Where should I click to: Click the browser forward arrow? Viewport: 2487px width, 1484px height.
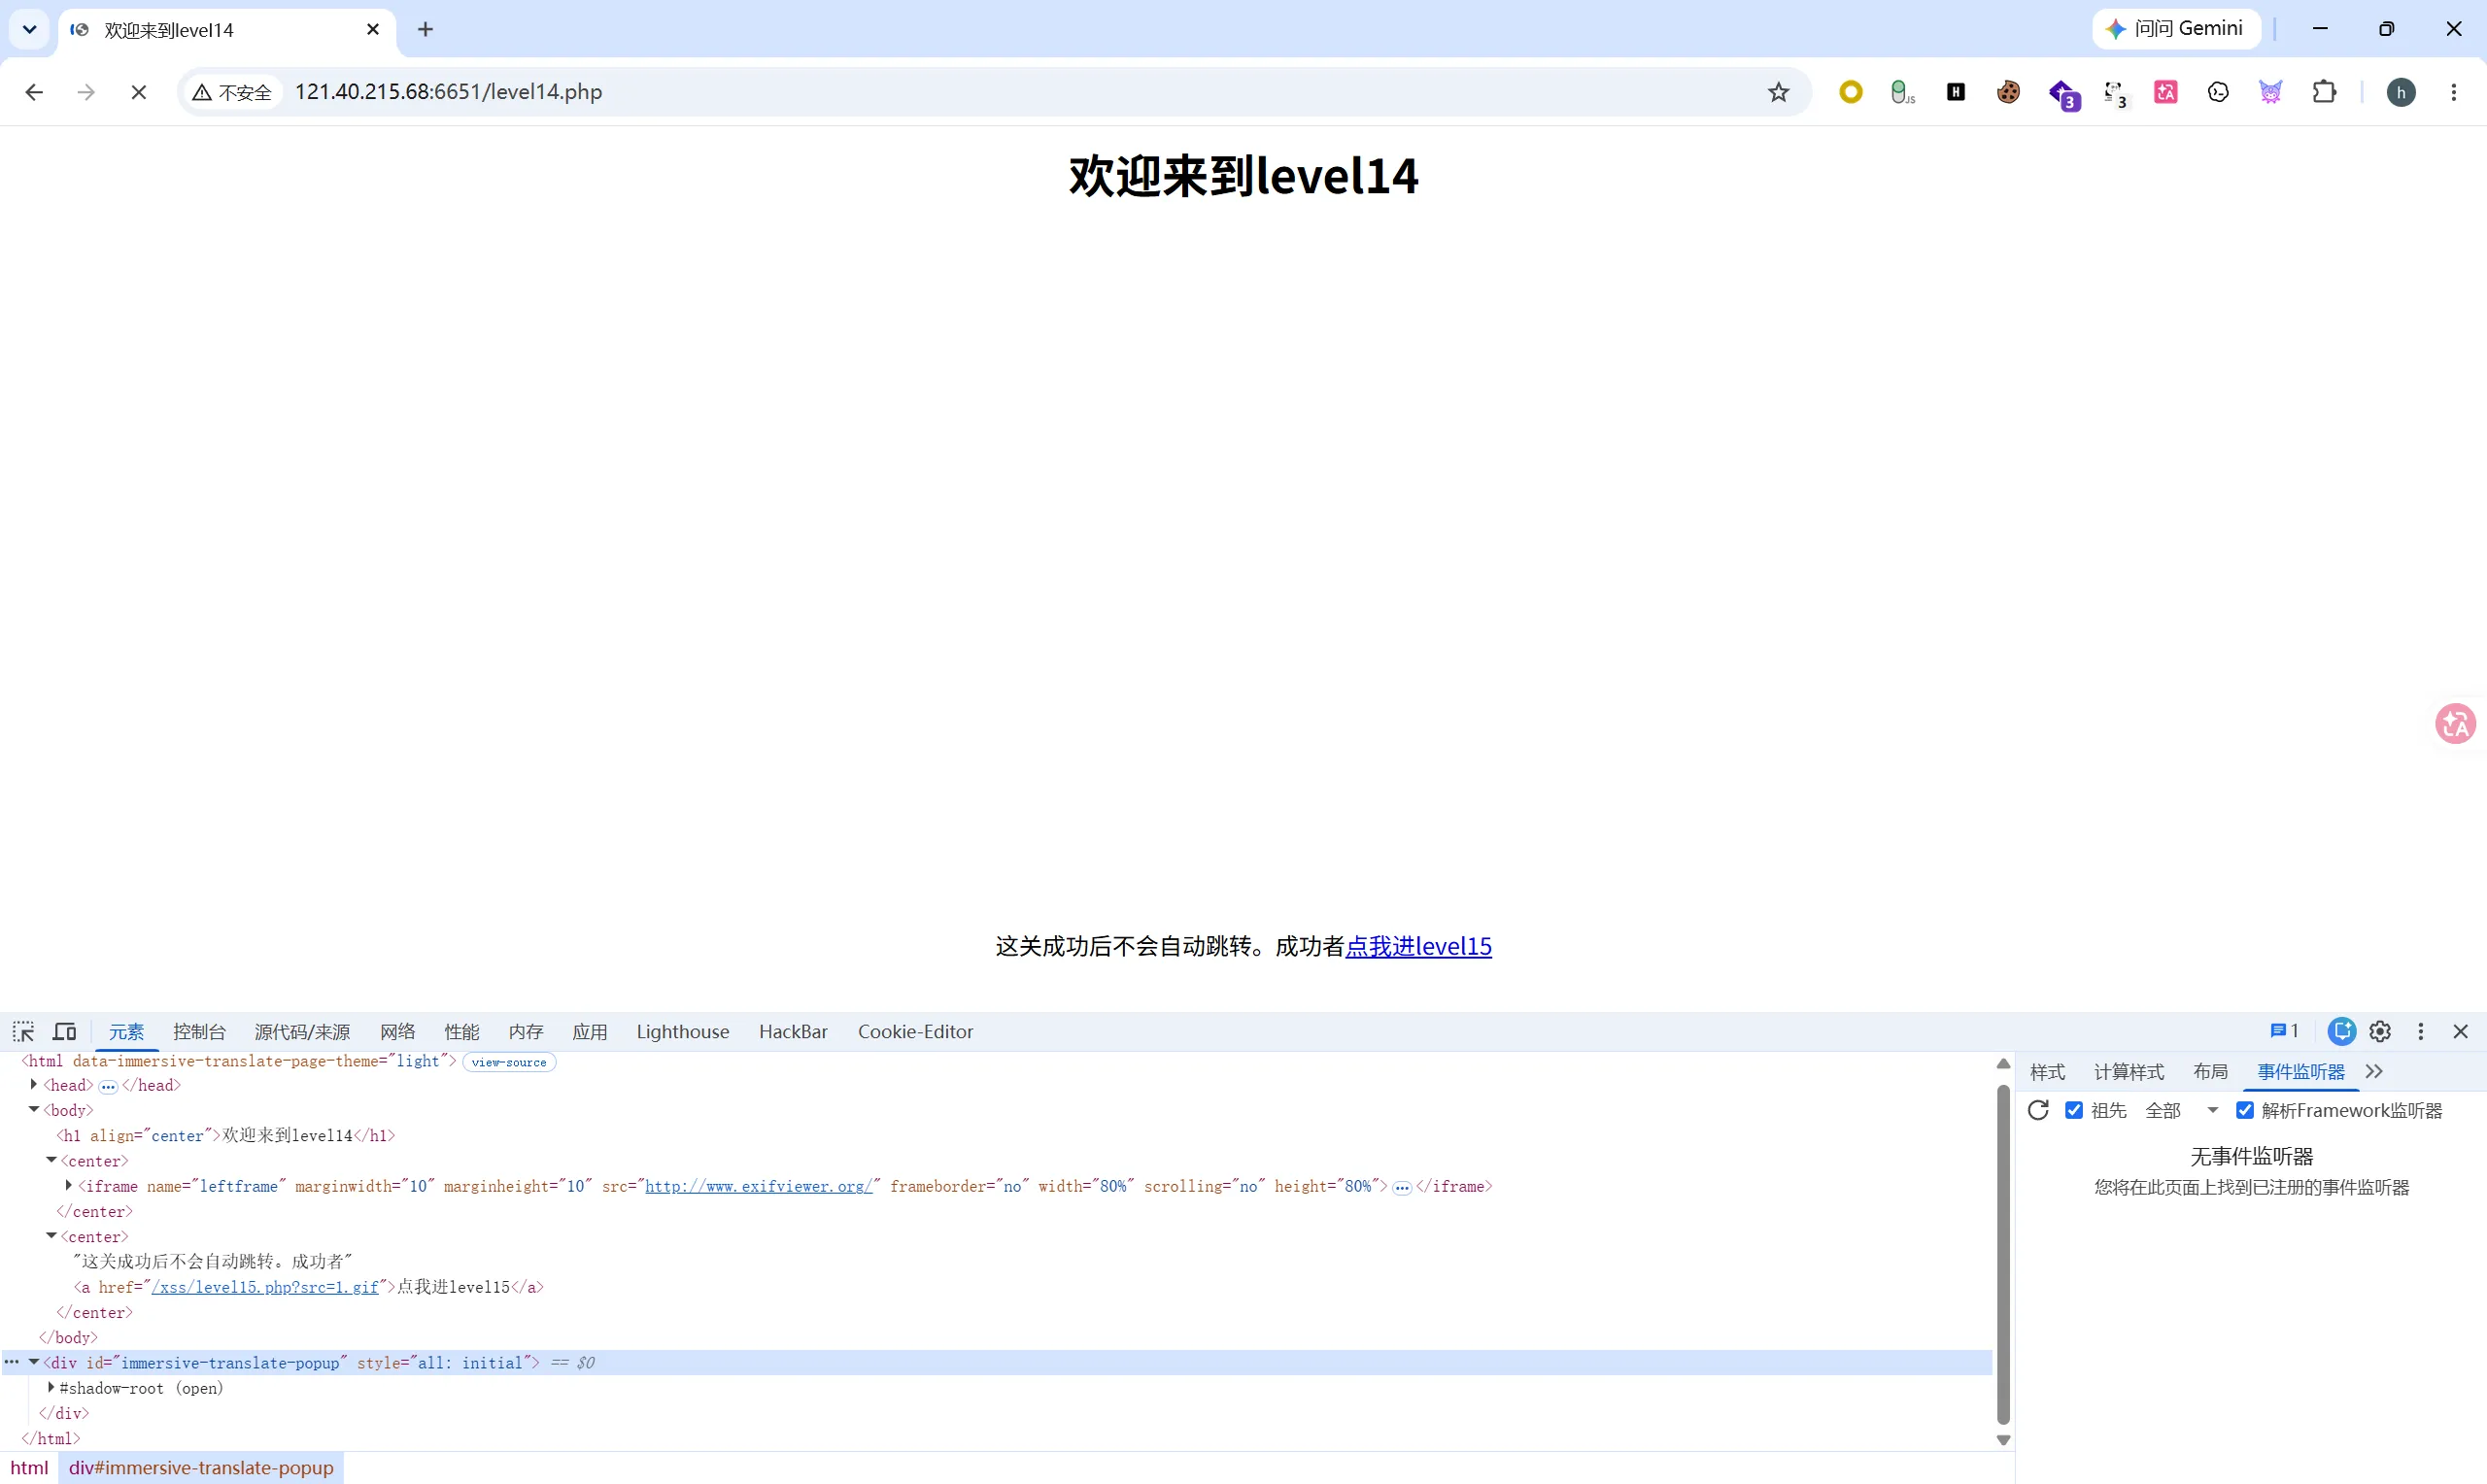(x=86, y=92)
